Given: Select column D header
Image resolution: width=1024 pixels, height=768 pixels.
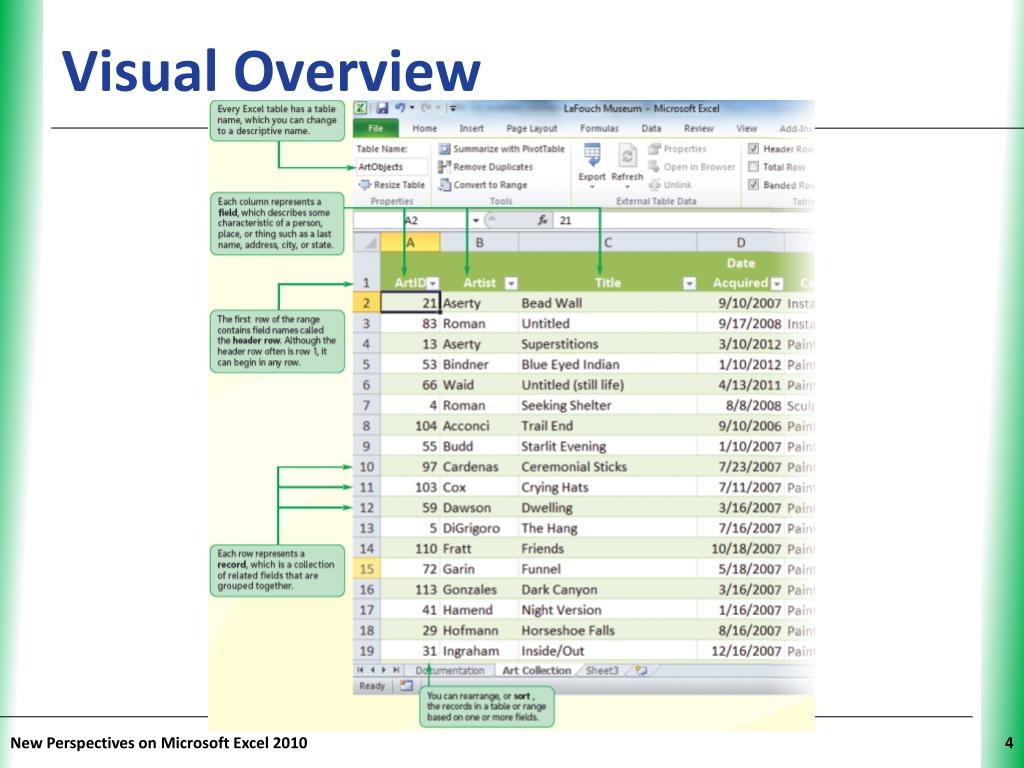Looking at the screenshot, I should pyautogui.click(x=741, y=243).
